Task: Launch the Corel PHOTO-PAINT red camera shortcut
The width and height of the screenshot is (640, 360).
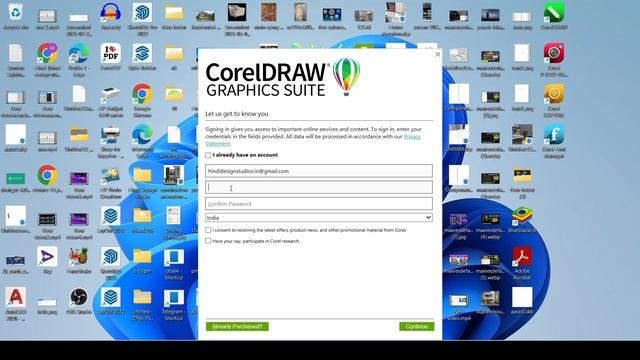Action: click(554, 53)
